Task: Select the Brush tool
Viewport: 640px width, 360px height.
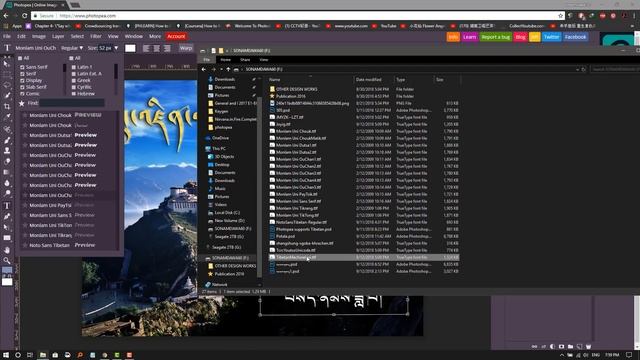Action: [7, 140]
